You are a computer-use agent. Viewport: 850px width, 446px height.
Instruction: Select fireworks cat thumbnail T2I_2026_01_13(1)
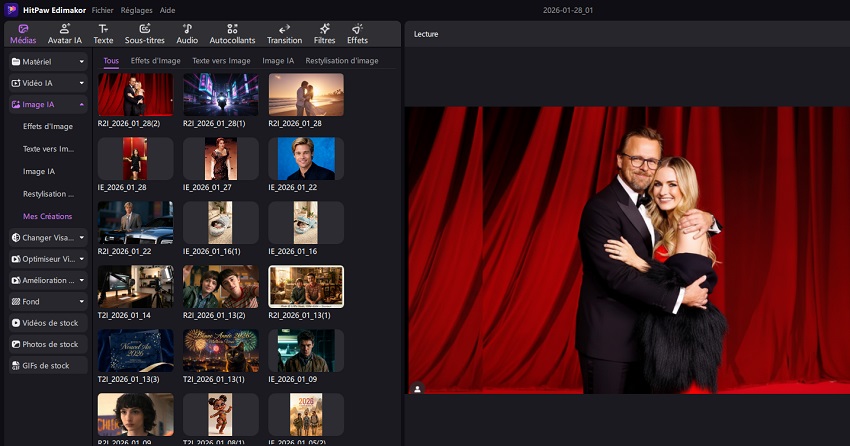coord(221,351)
